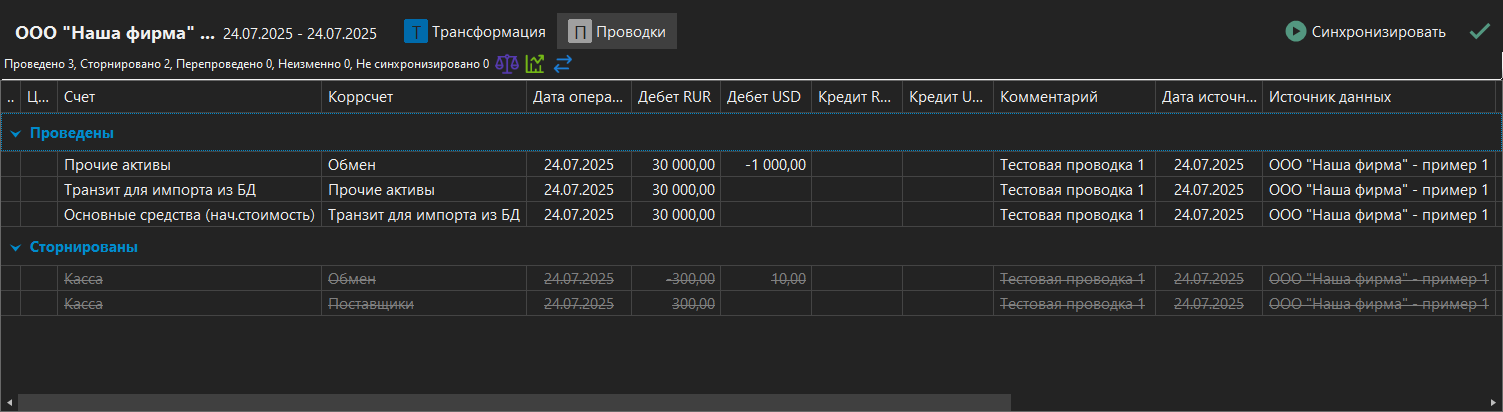Collapse the Проведены group

point(16,133)
